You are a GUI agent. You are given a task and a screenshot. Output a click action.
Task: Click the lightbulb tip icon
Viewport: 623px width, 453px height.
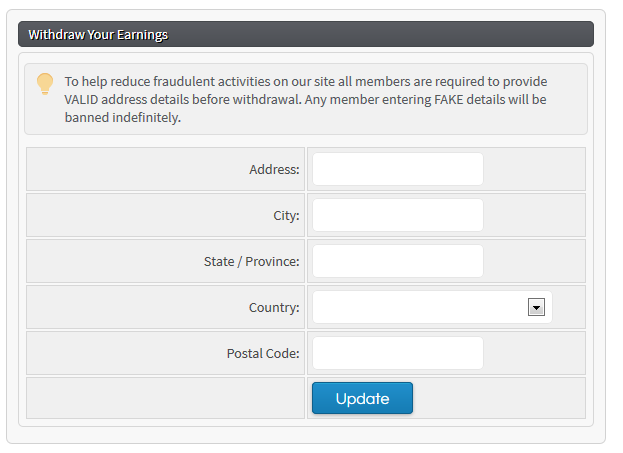[x=45, y=84]
